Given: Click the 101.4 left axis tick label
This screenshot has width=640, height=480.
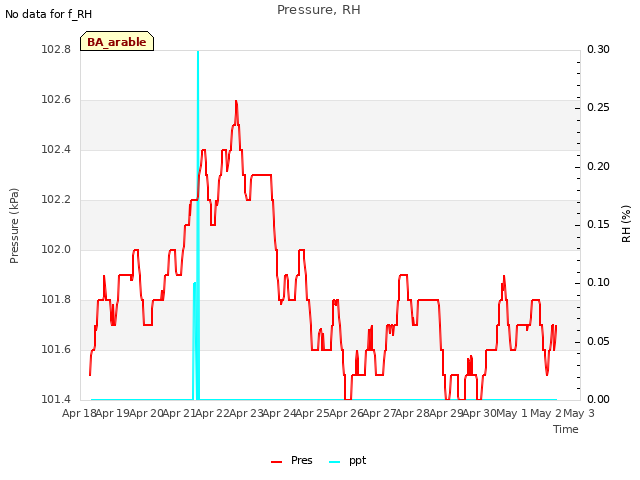Looking at the screenshot, I should [56, 399].
